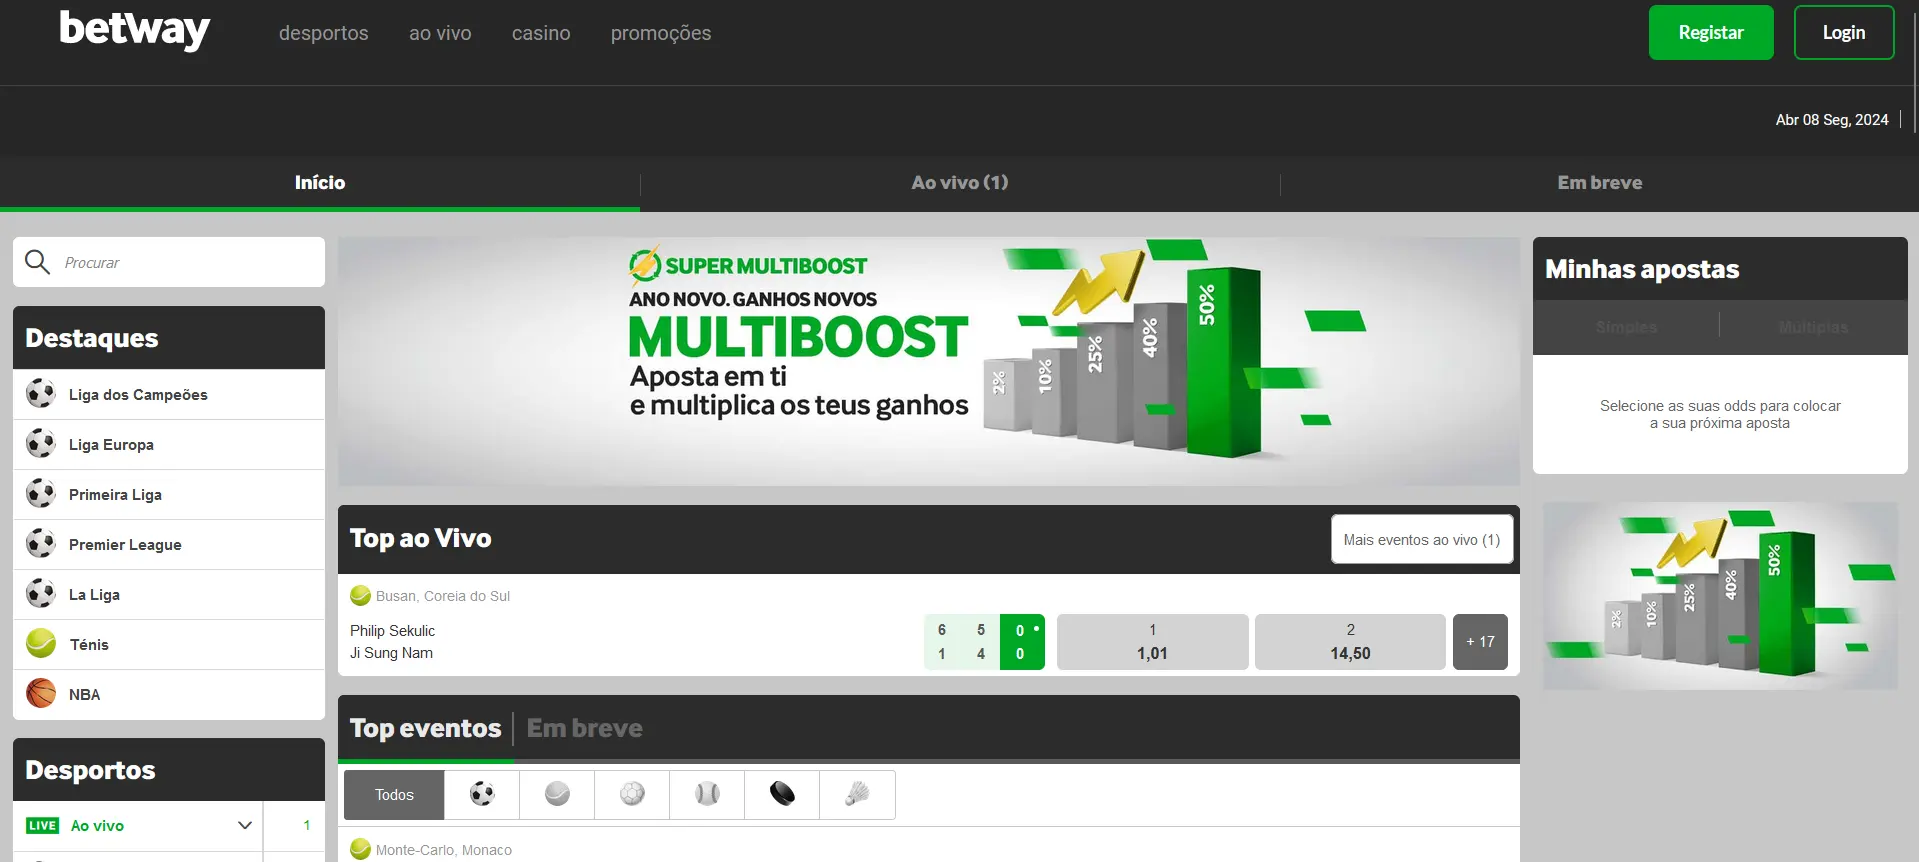The height and width of the screenshot is (862, 1919).
Task: Select the Todos sport filter
Action: 394,794
